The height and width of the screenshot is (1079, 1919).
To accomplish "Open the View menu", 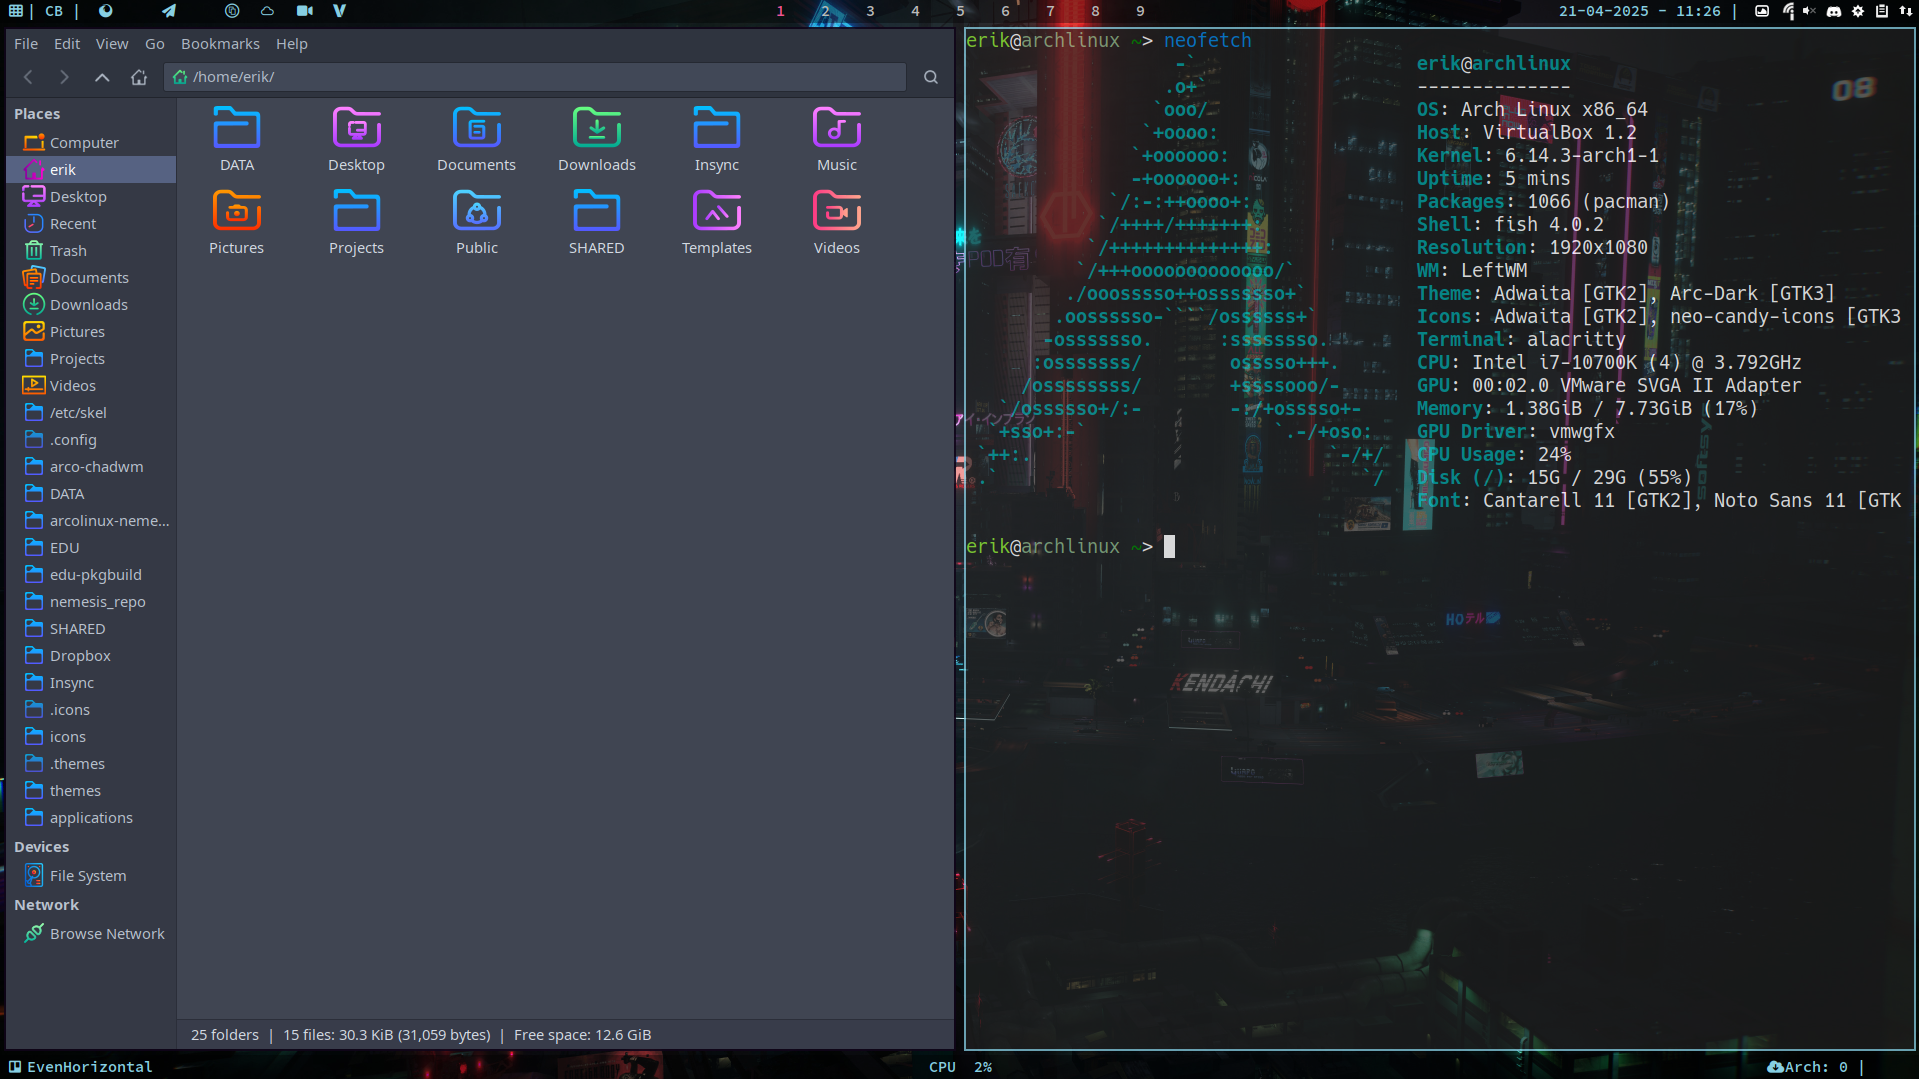I will click(112, 44).
